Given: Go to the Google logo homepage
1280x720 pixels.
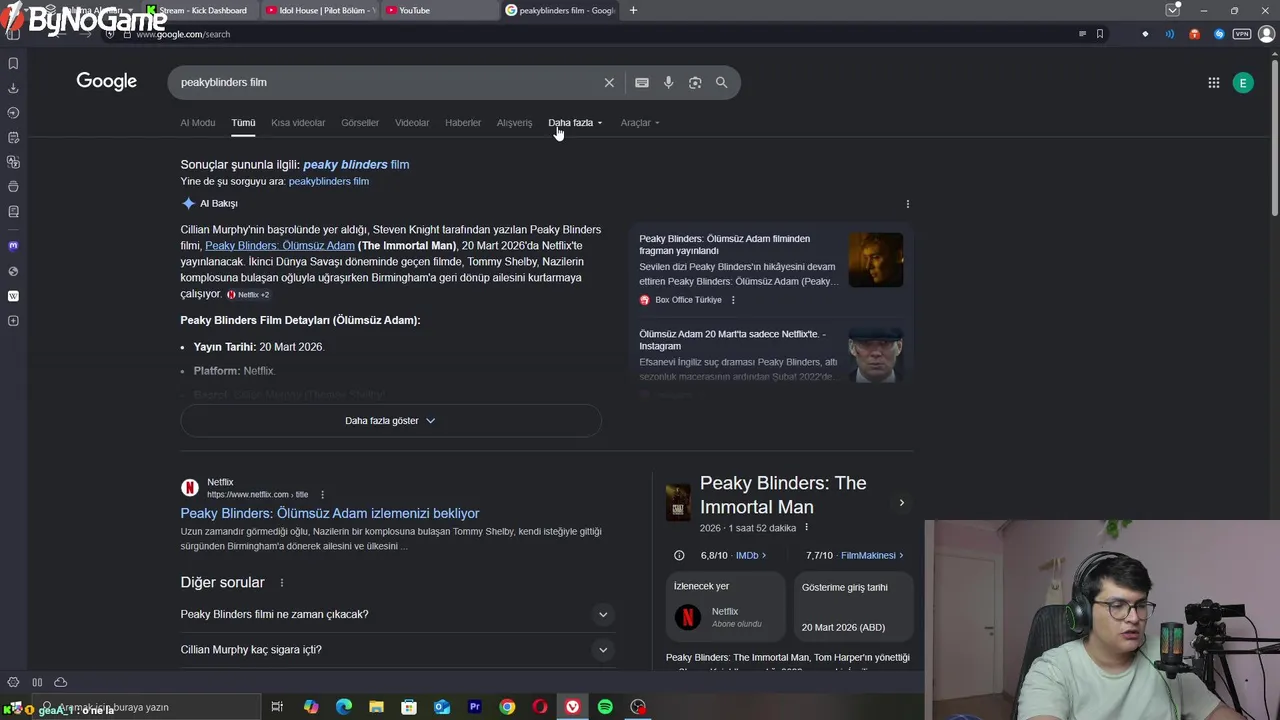Looking at the screenshot, I should (107, 82).
